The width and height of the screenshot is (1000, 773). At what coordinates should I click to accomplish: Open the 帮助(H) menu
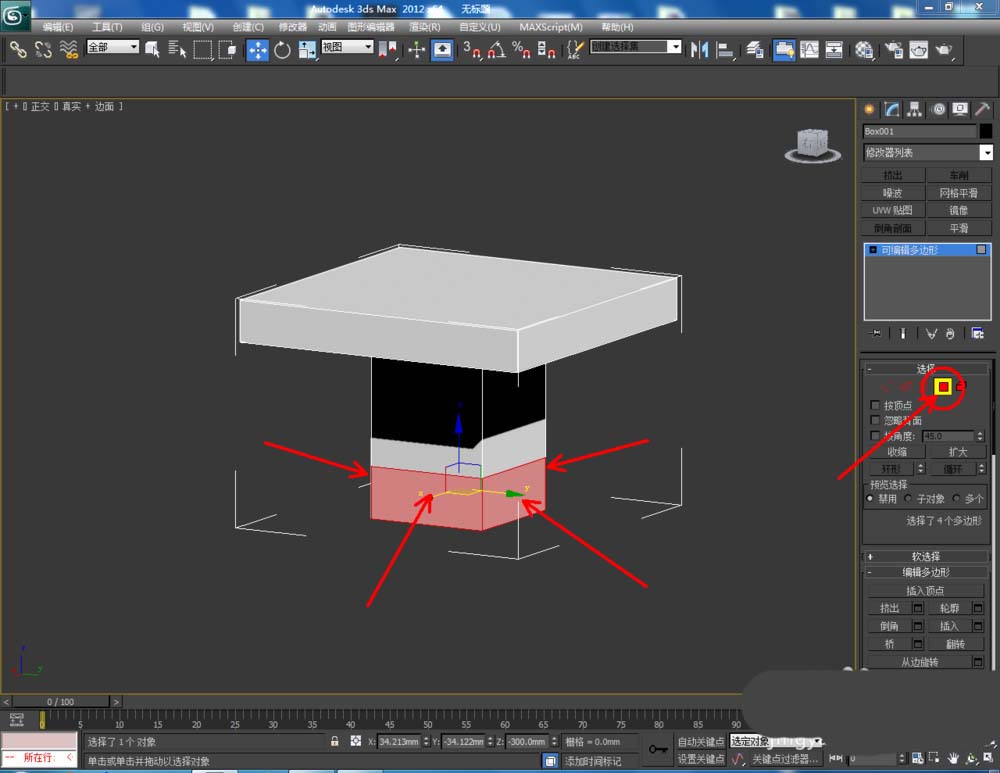tap(617, 27)
